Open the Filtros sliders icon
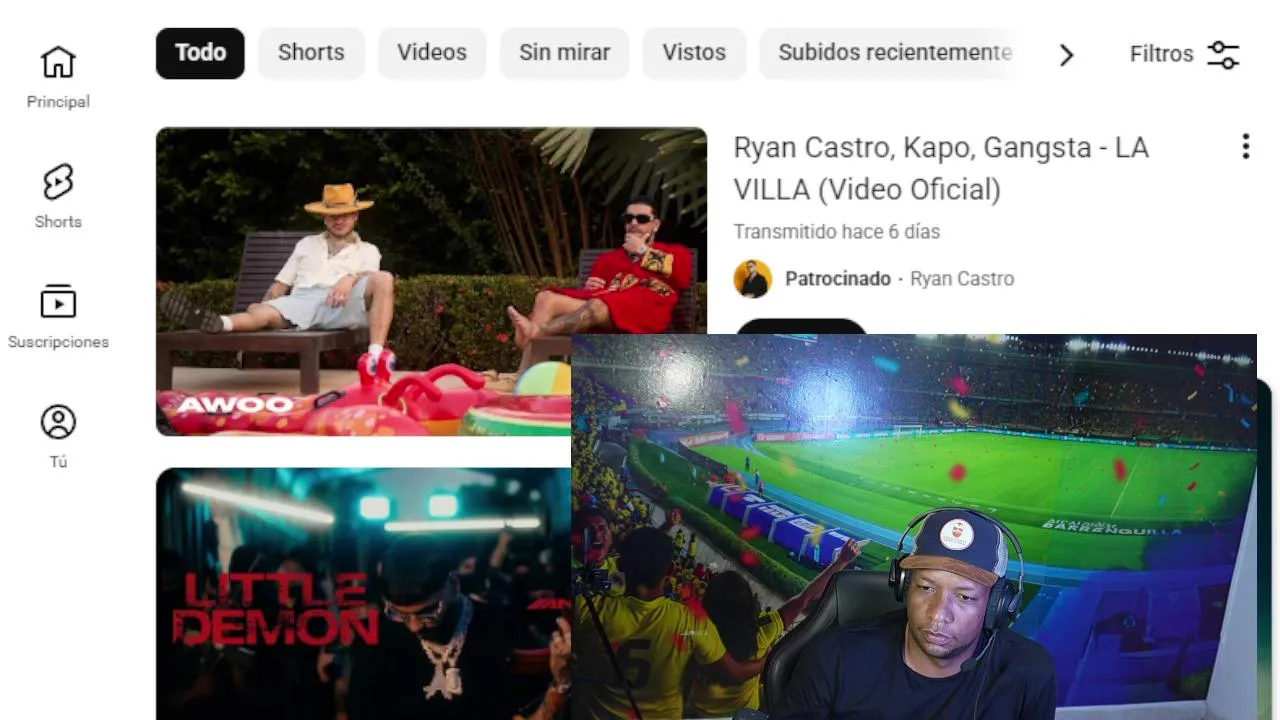The height and width of the screenshot is (720, 1280). click(1223, 54)
